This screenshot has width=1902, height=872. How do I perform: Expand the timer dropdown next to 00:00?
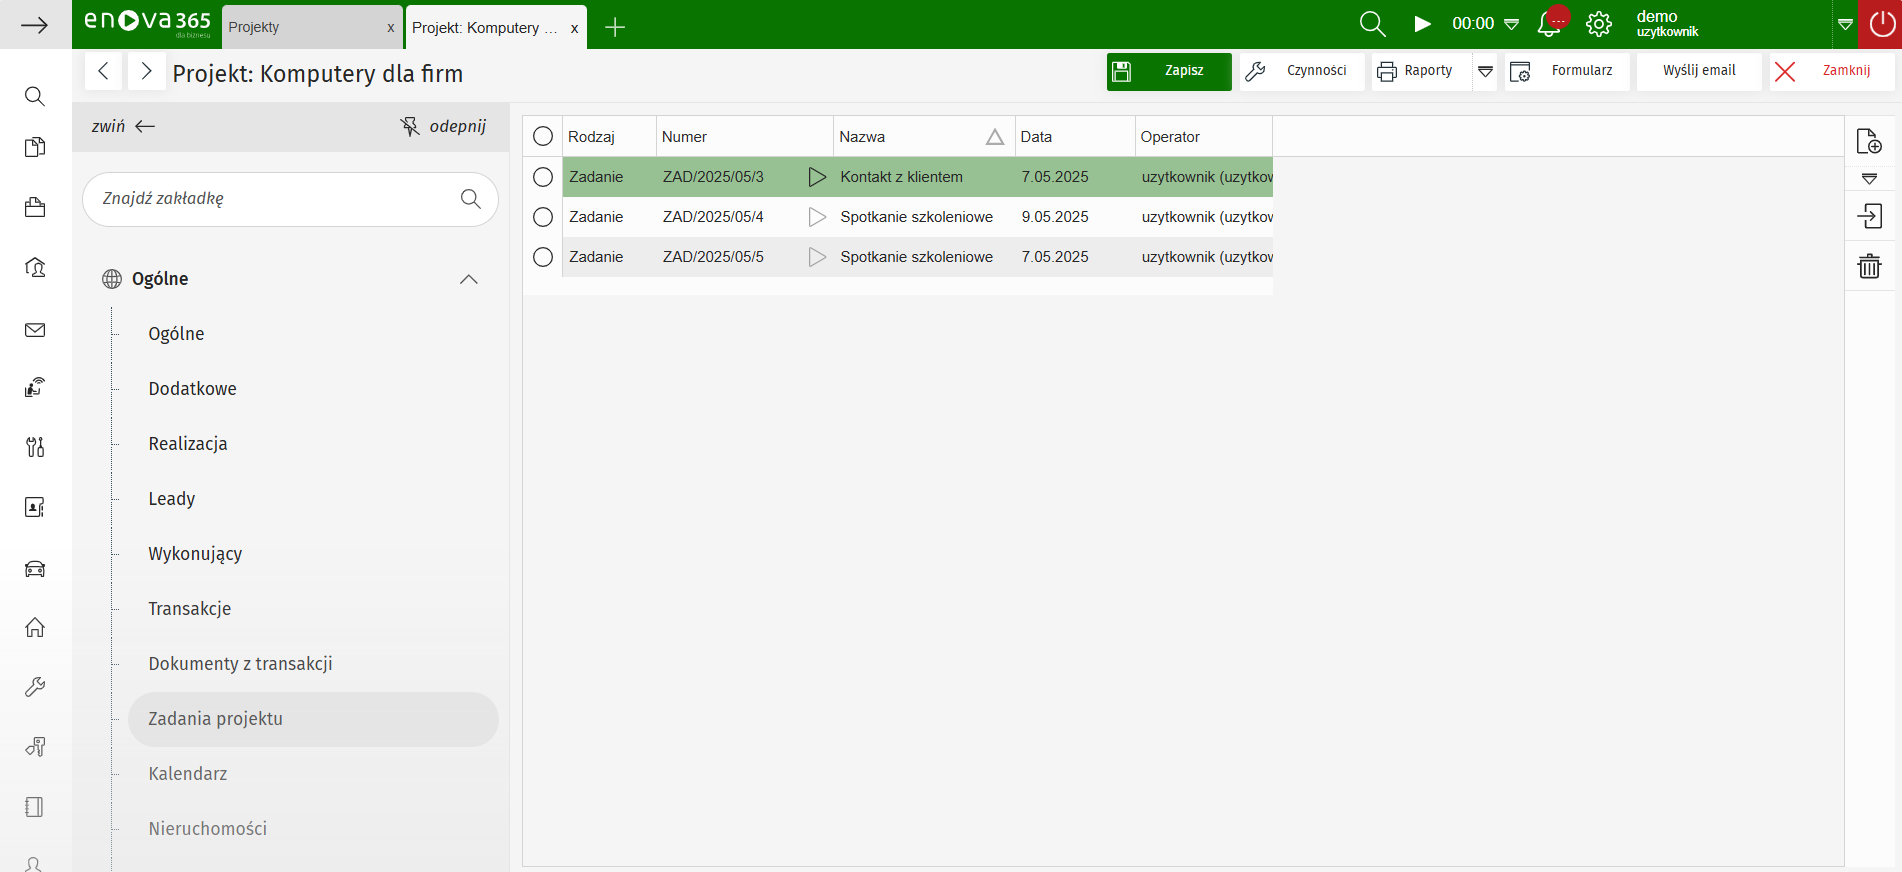[1511, 24]
